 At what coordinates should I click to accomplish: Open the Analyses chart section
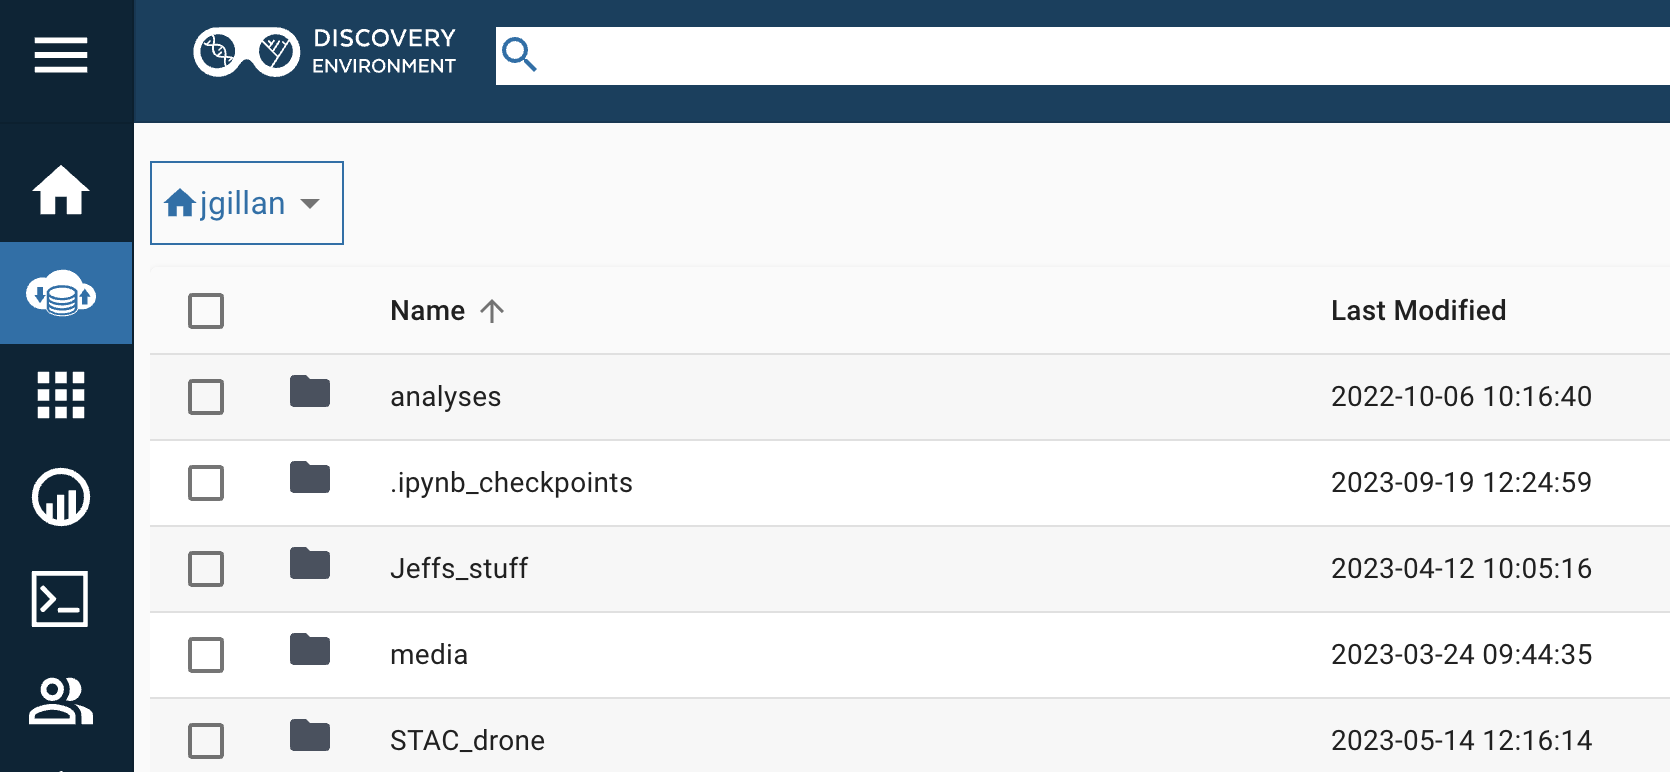point(61,497)
